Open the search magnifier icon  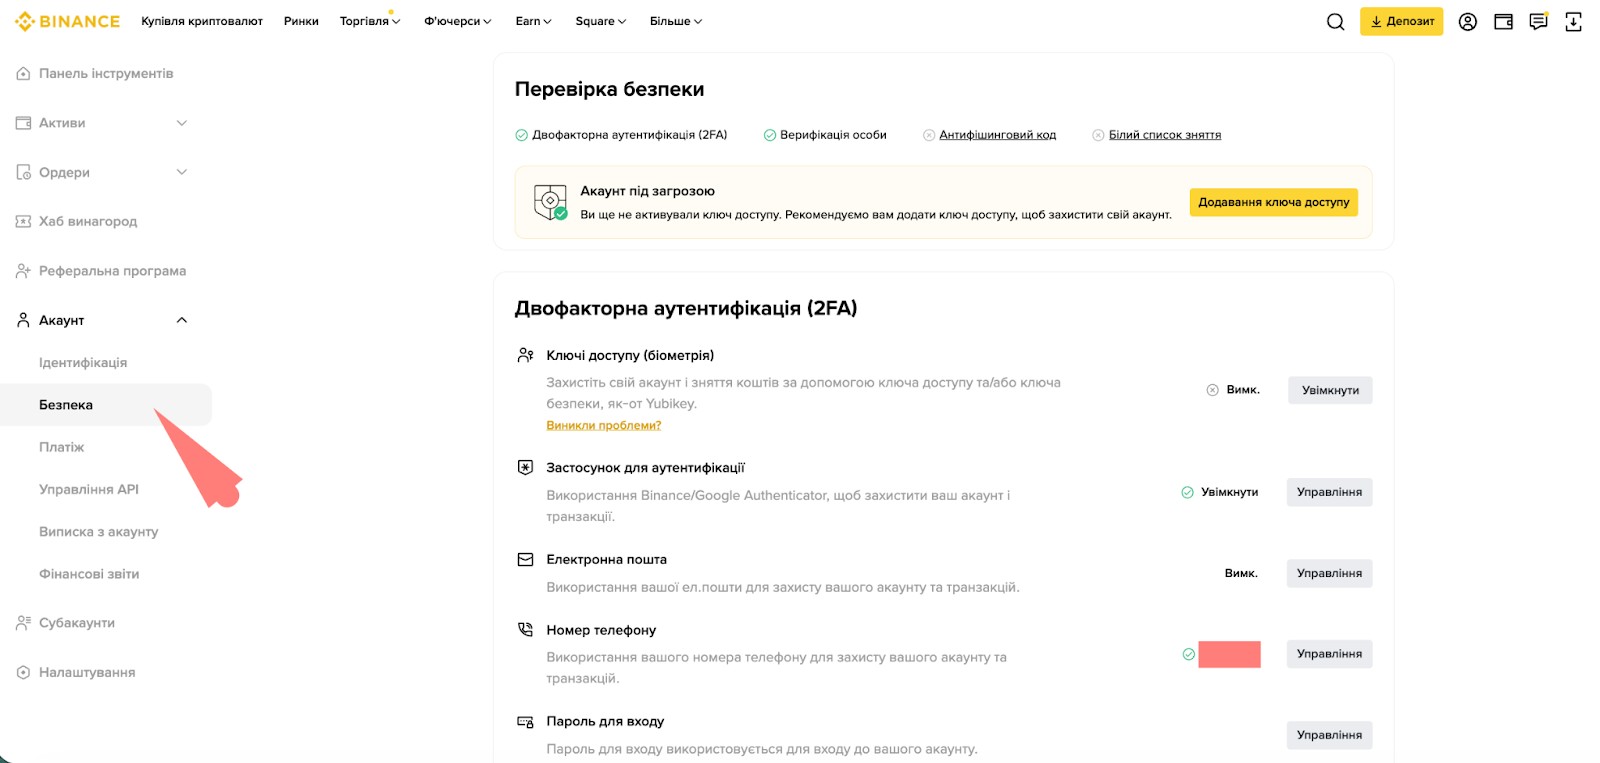click(x=1335, y=22)
